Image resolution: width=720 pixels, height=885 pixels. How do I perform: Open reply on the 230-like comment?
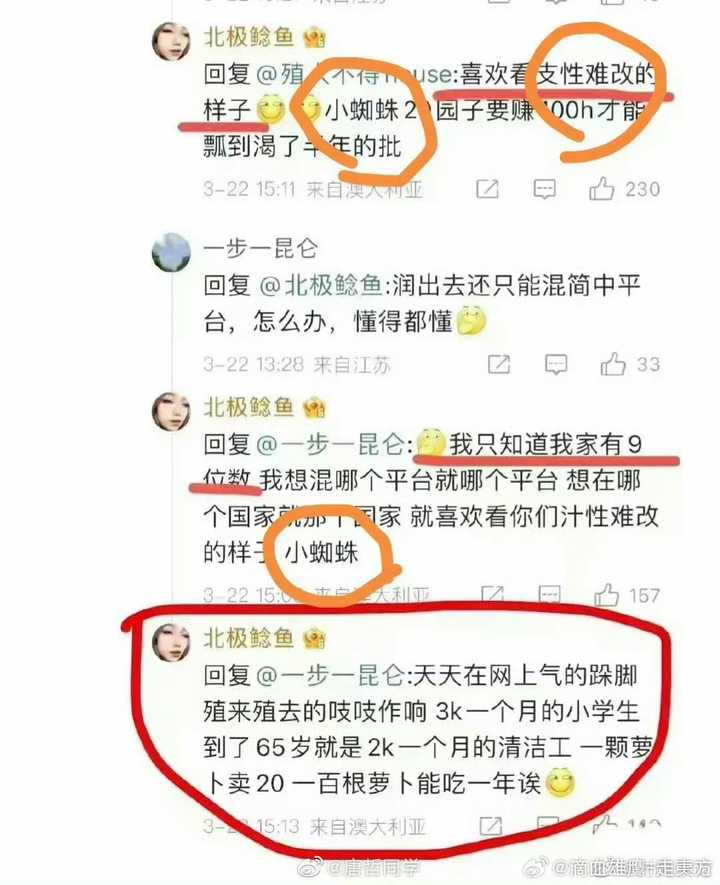(545, 189)
